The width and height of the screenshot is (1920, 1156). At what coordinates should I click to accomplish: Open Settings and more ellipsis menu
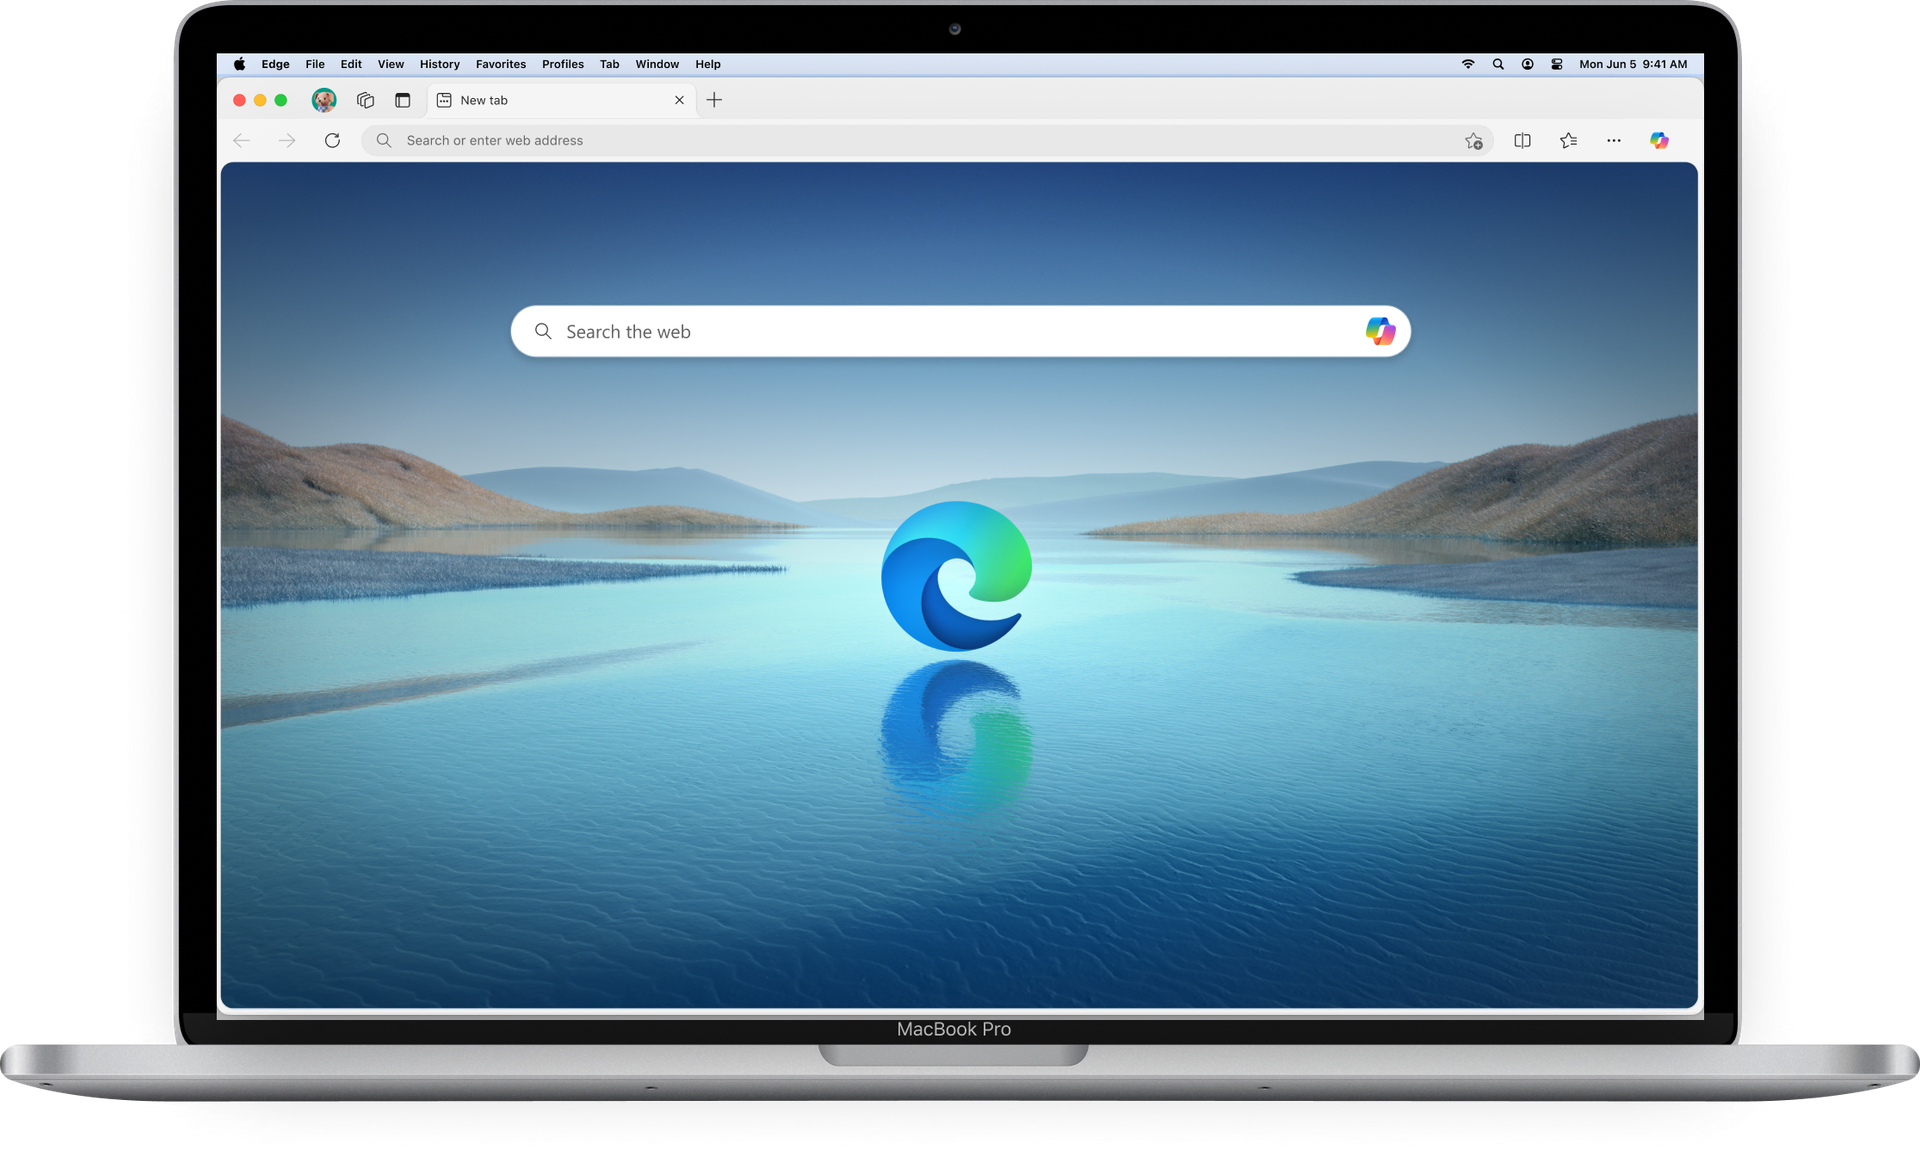[1614, 141]
